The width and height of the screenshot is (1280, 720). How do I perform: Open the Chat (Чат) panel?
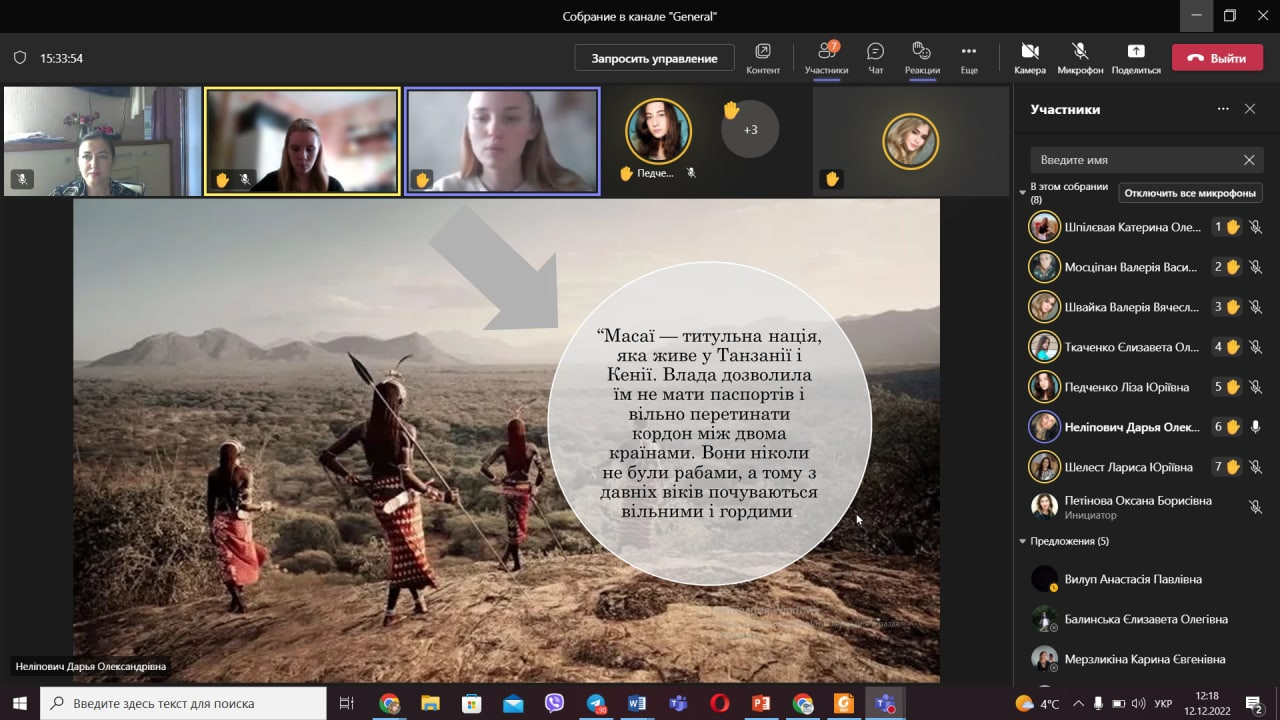point(875,52)
